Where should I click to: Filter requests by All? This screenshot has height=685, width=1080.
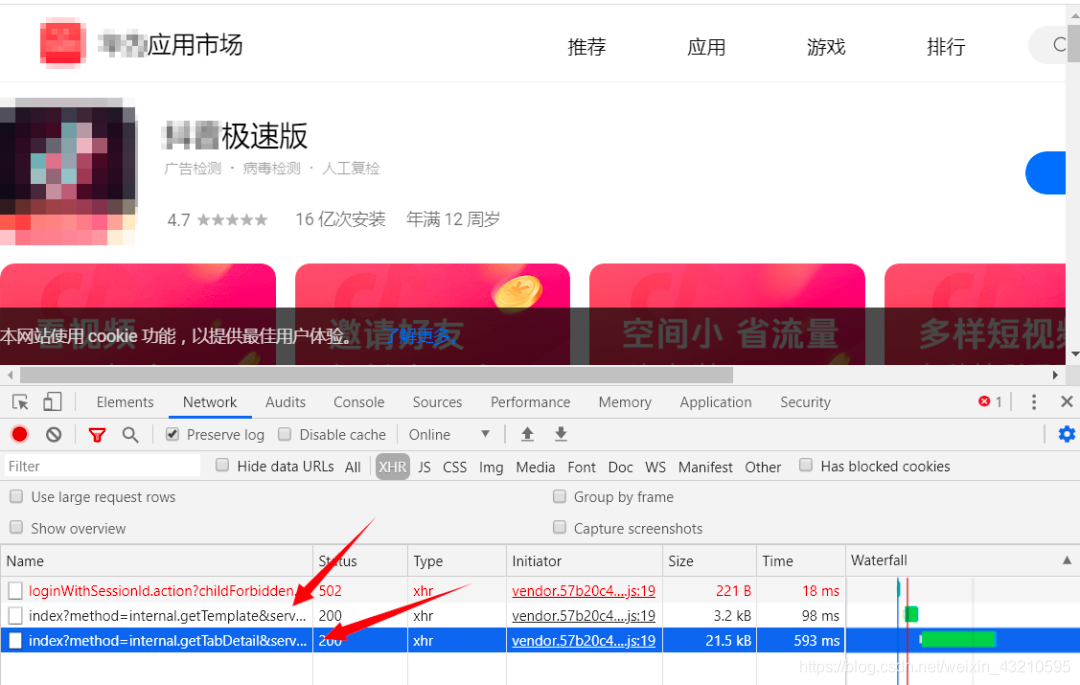pyautogui.click(x=353, y=467)
